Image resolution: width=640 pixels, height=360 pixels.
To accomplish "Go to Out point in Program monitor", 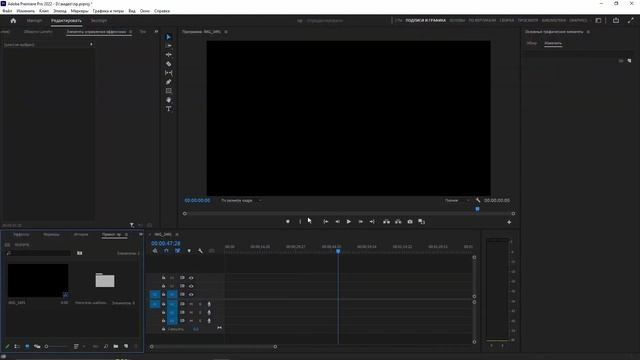I will (x=372, y=222).
